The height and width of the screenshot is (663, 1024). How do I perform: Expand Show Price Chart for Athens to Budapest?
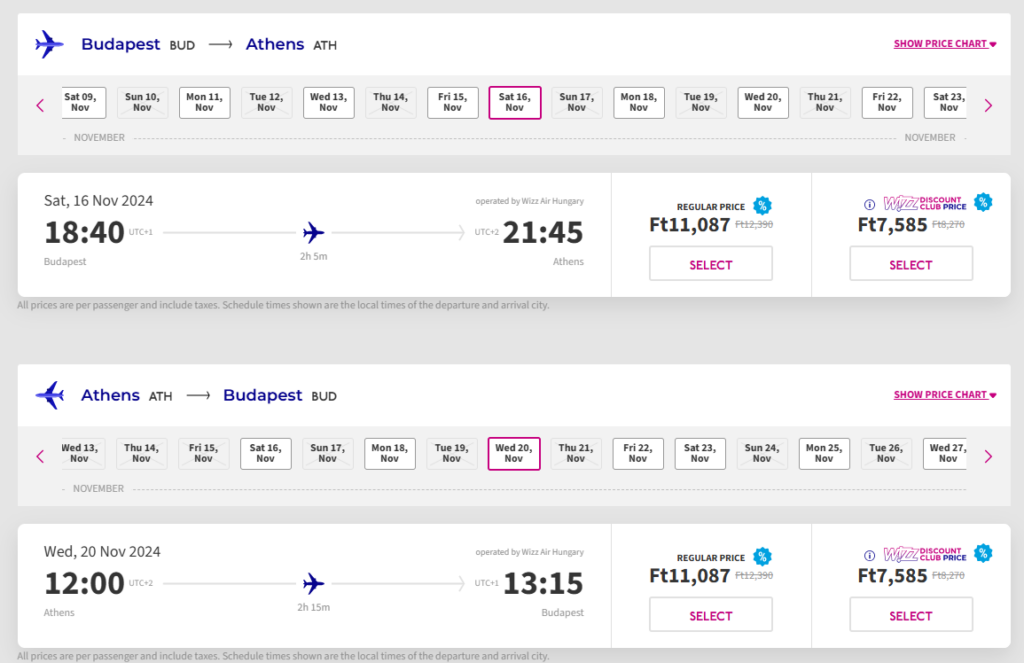945,395
